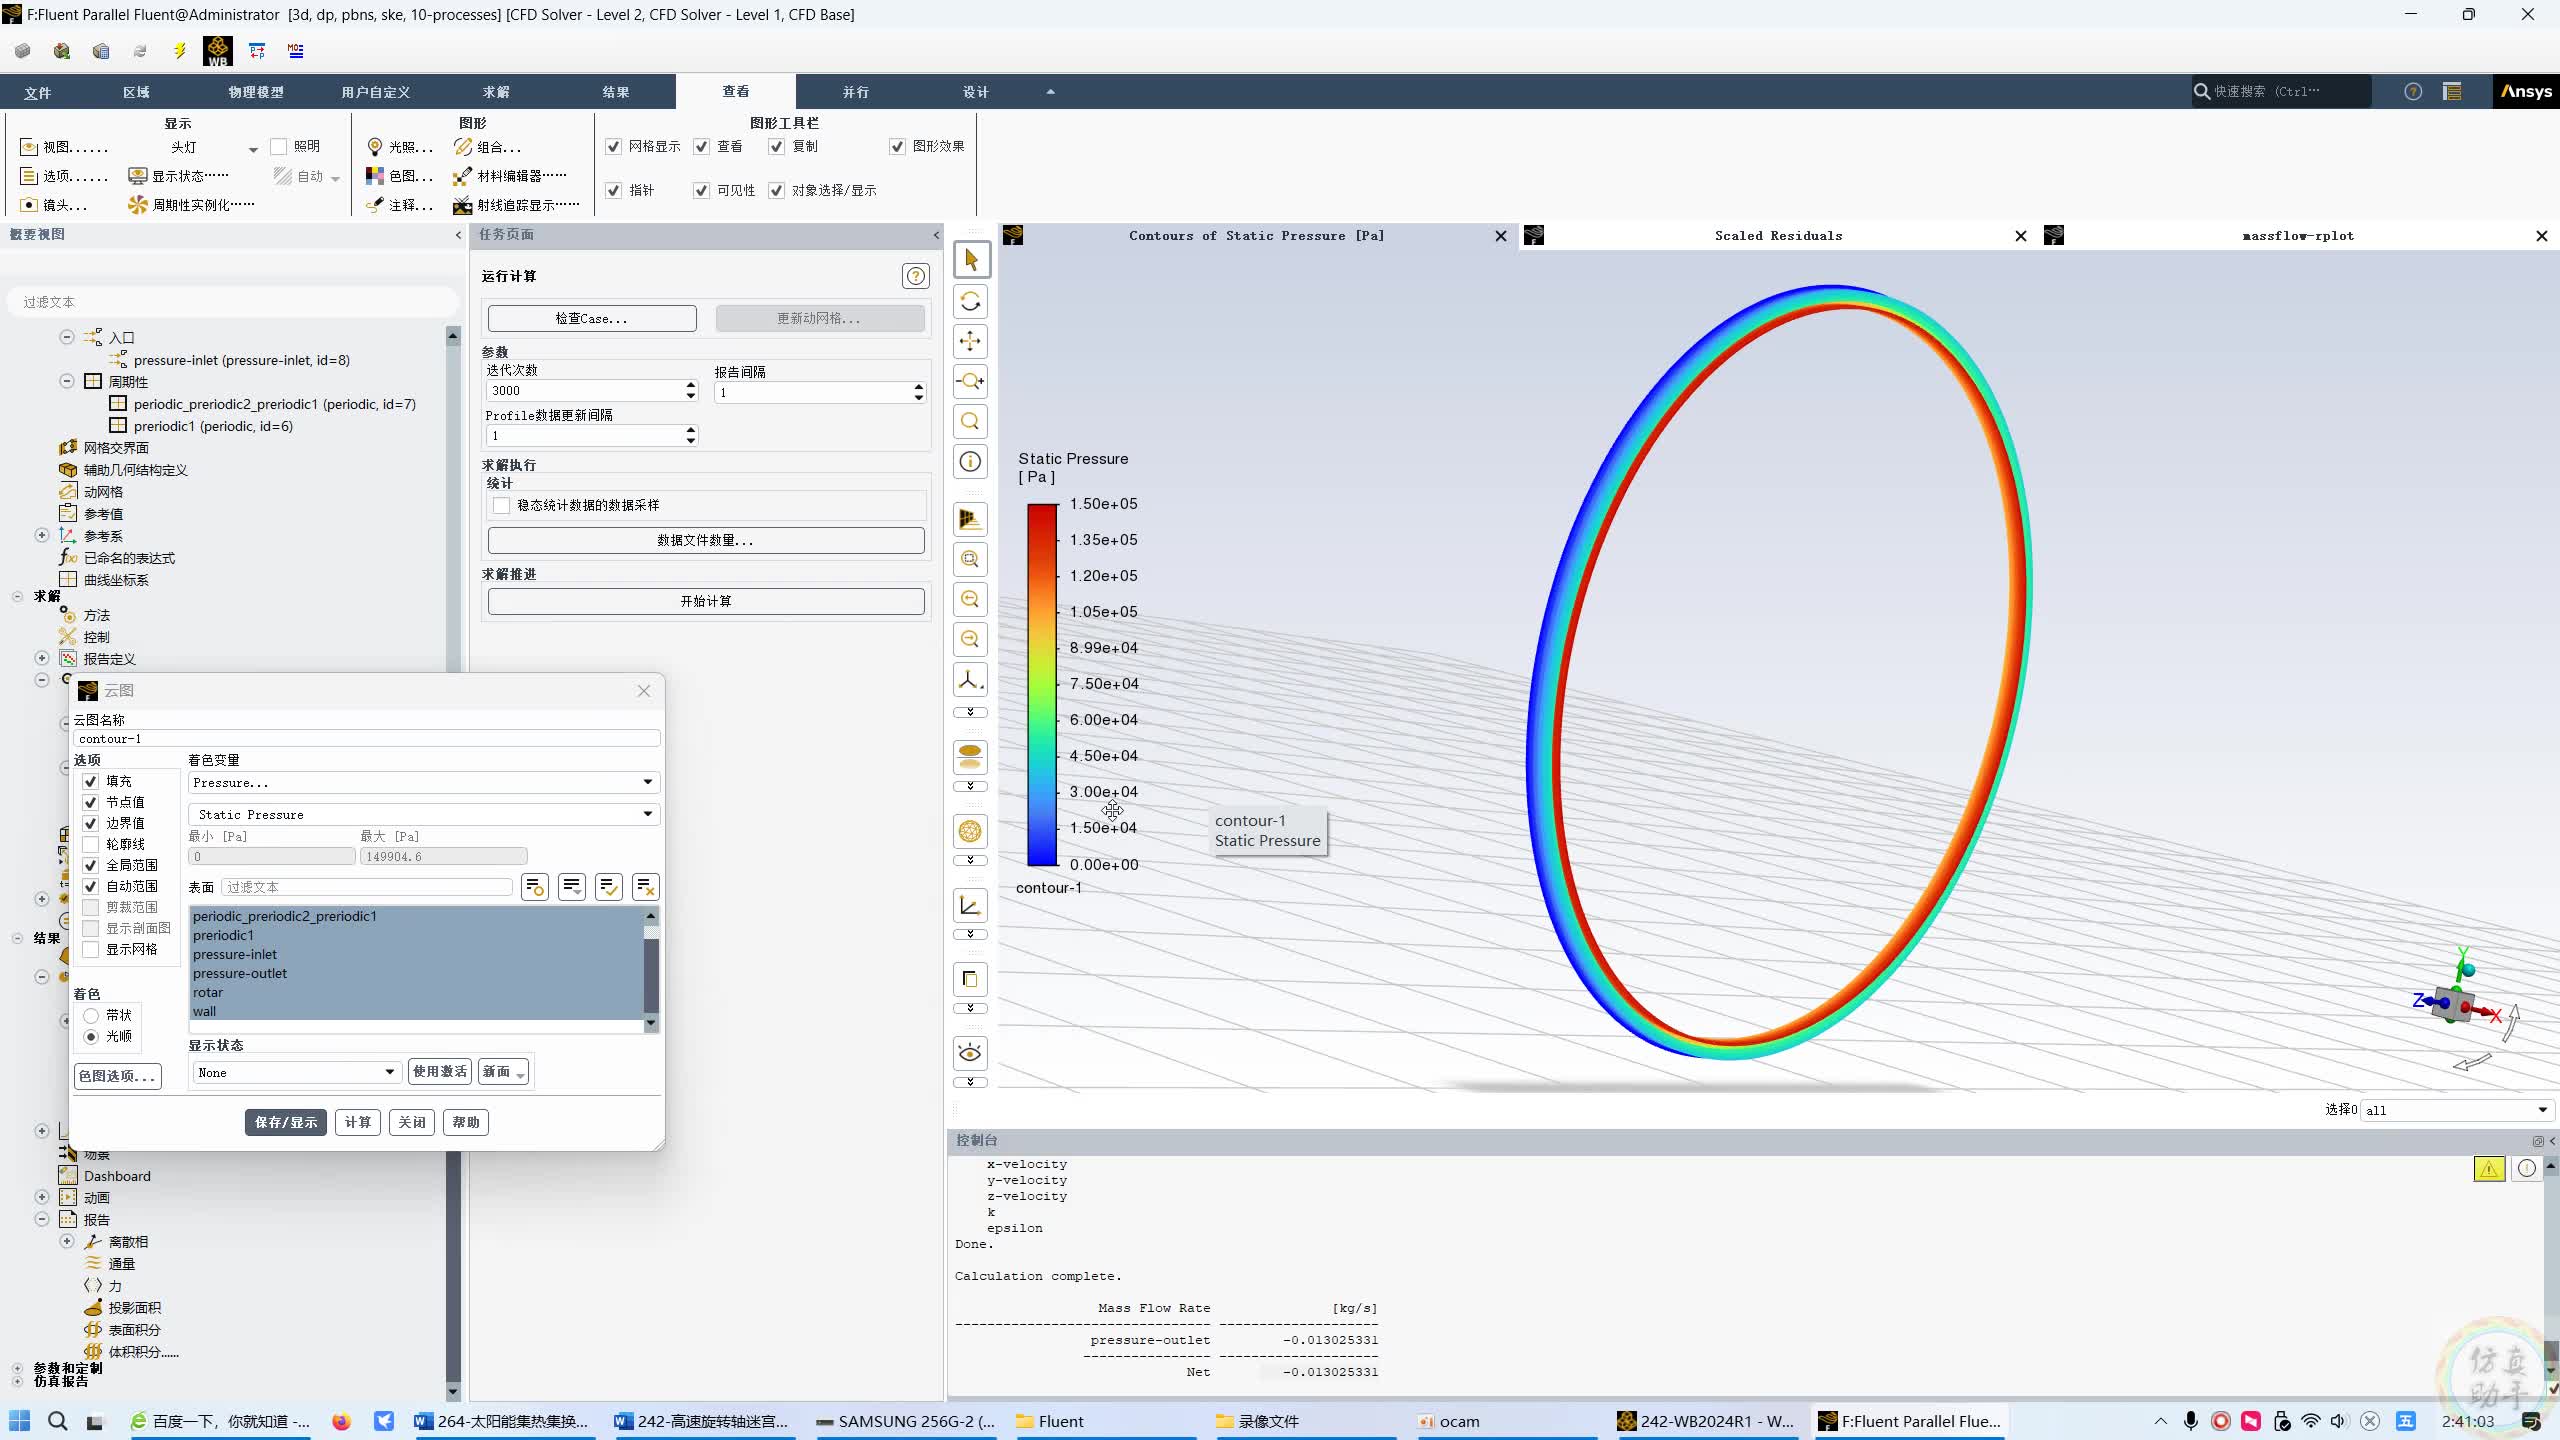Click the probe info icon in graphics toolbar
2560x1440 pixels.
(x=969, y=461)
